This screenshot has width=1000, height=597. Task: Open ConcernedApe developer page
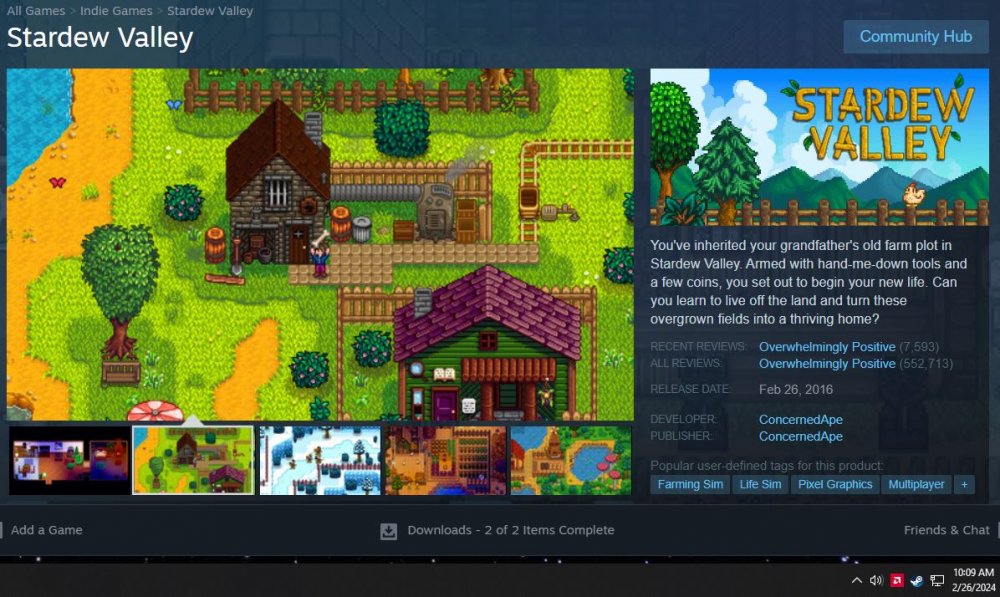coord(800,419)
